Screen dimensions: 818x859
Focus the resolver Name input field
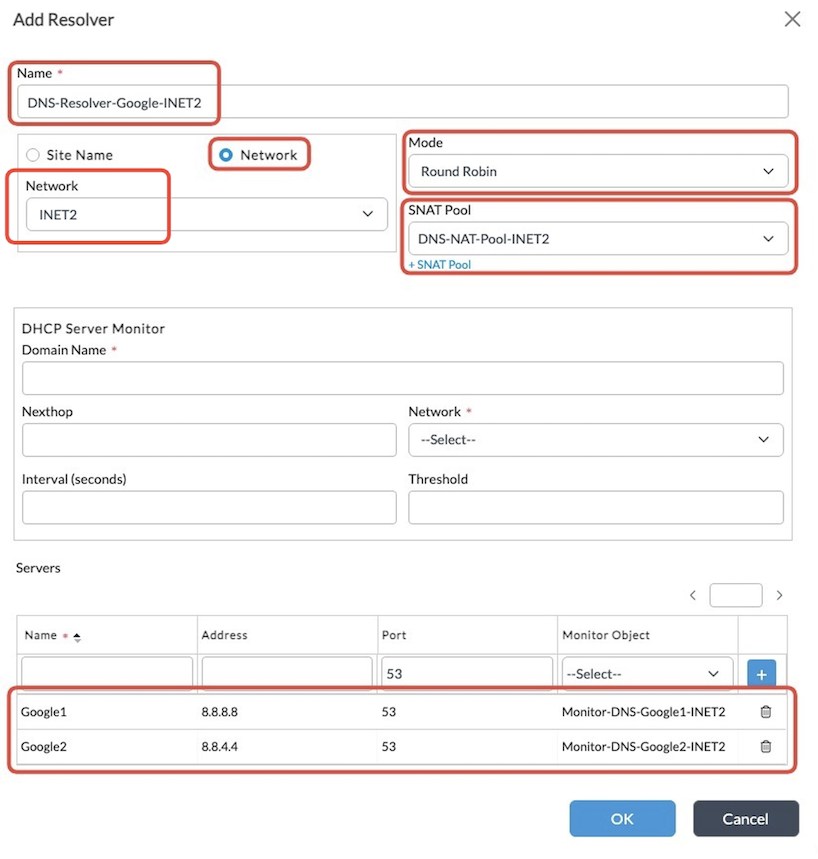(402, 102)
